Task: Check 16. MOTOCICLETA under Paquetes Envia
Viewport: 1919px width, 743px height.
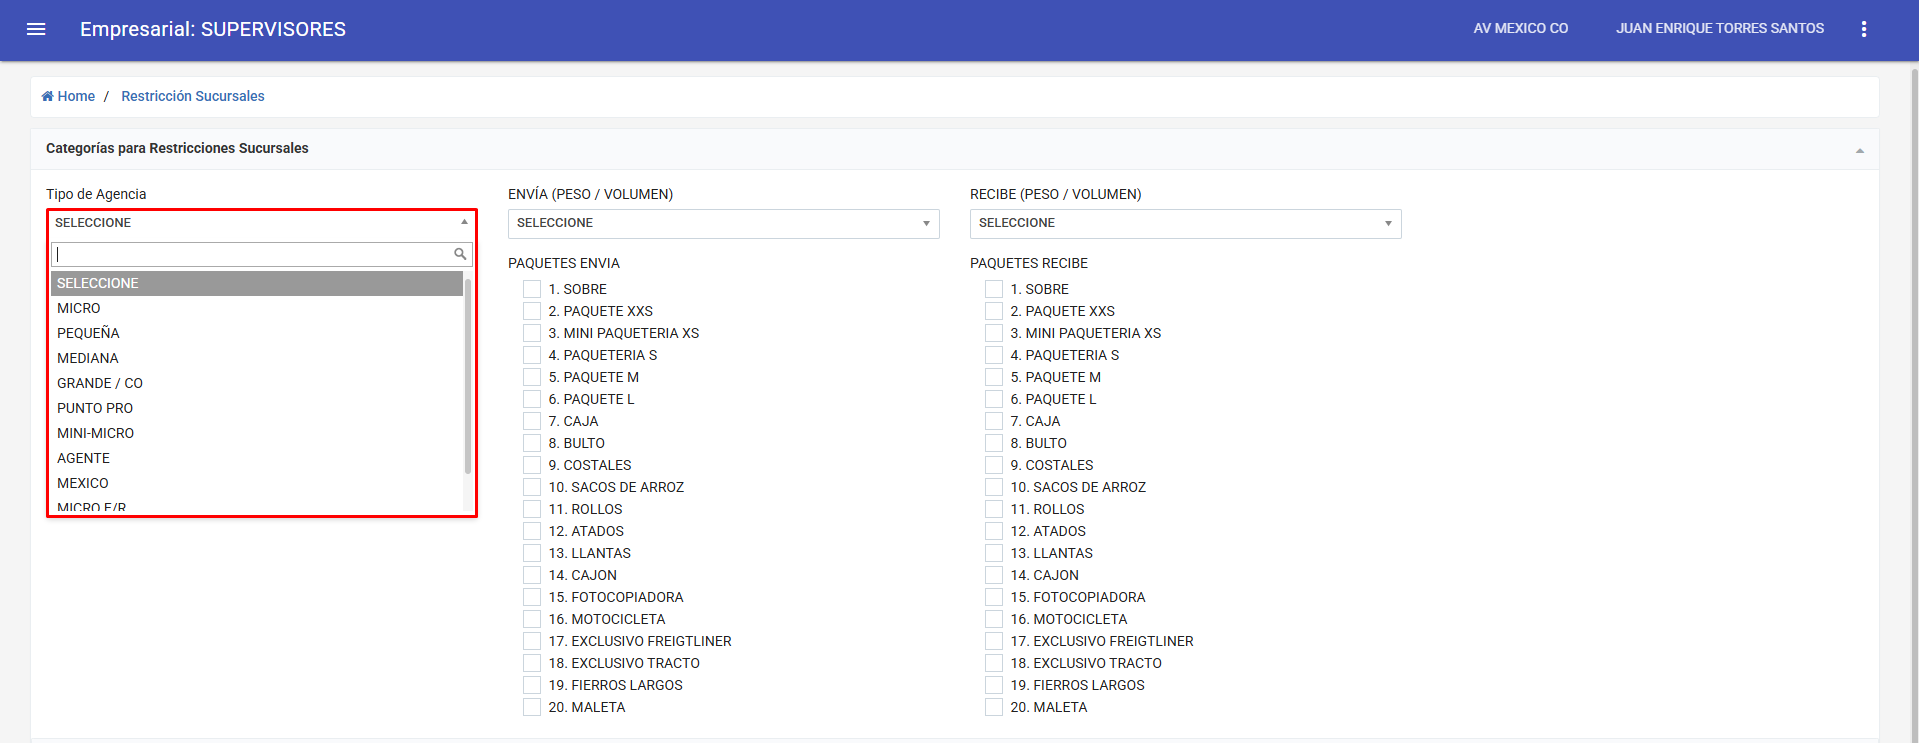Action: coord(532,619)
